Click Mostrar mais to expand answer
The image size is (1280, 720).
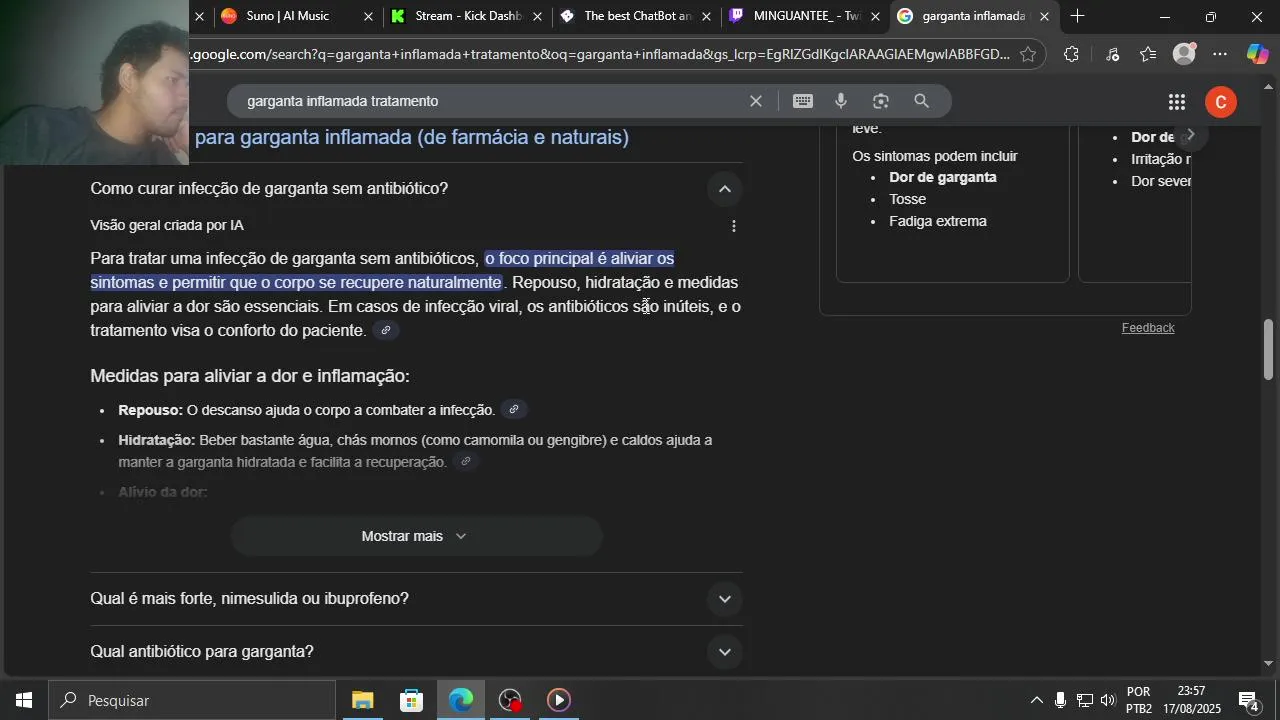(x=416, y=536)
